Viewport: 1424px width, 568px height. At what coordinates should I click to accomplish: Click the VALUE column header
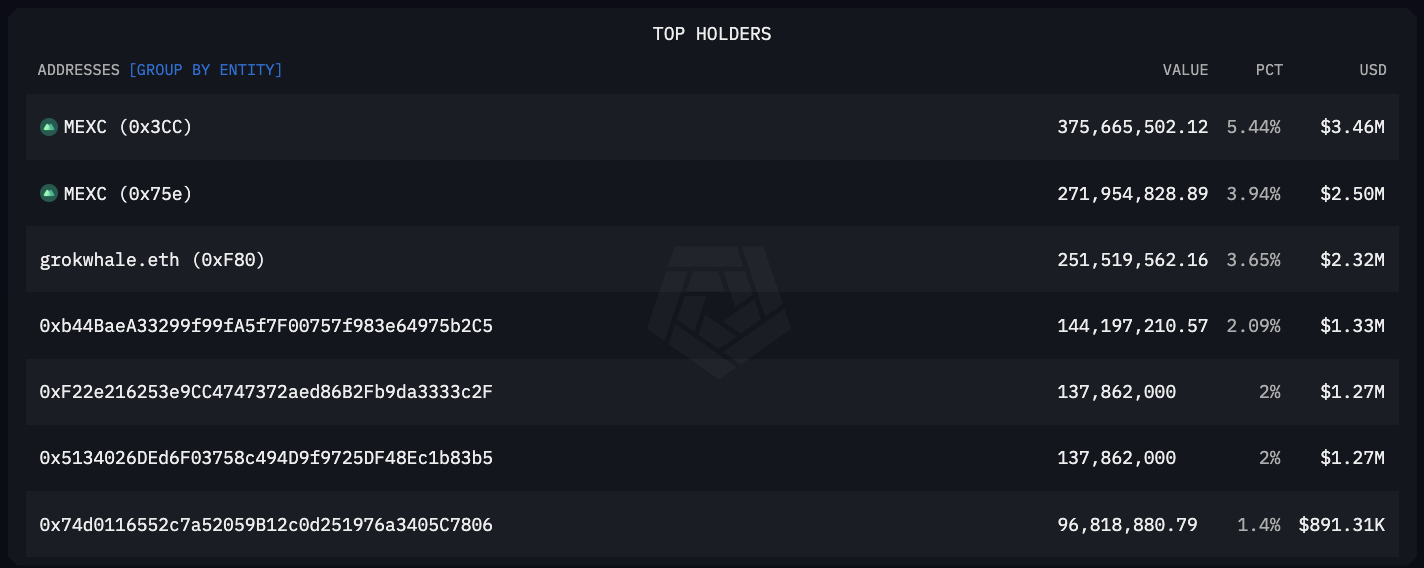coord(1185,70)
